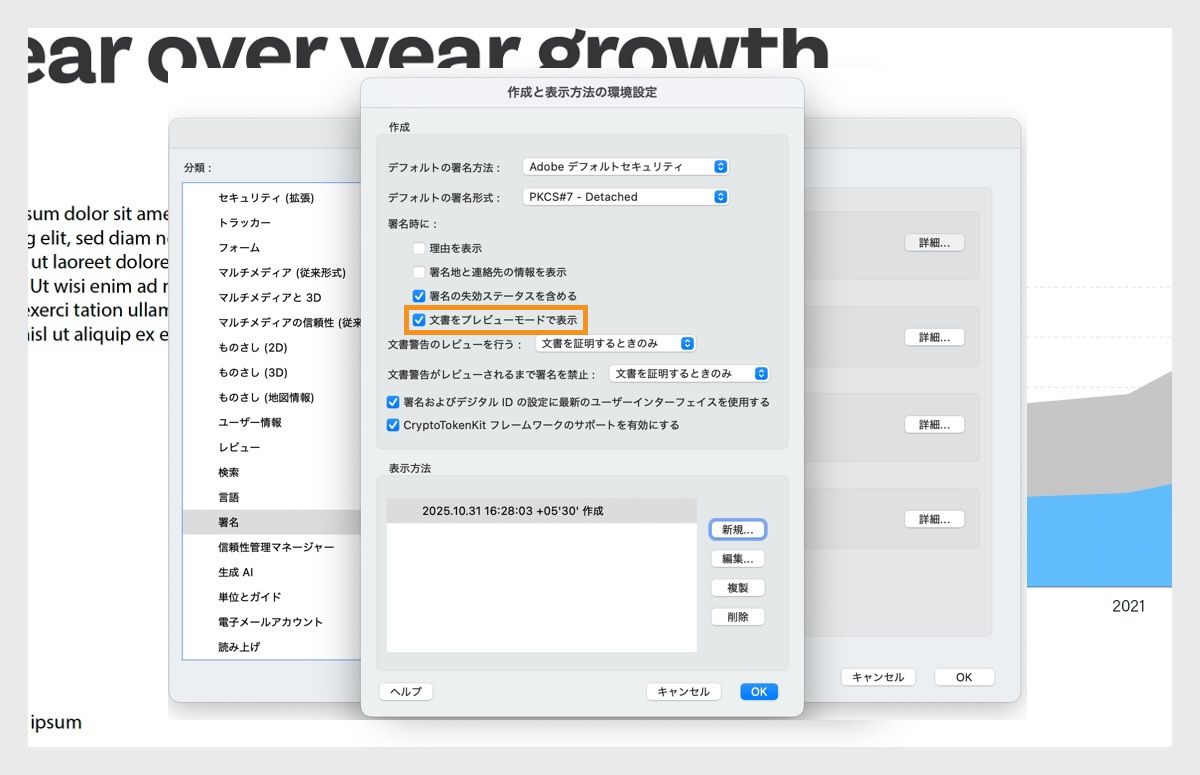Select 単位とガイド category
The width and height of the screenshot is (1200, 775).
tap(272, 597)
